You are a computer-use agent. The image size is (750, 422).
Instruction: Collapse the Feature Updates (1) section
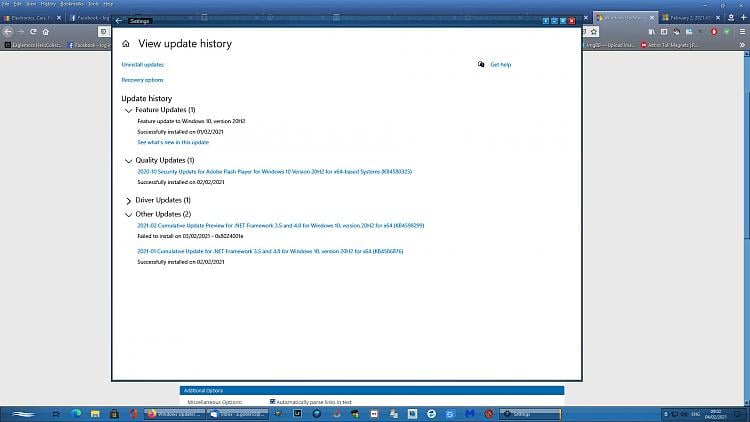coord(128,110)
